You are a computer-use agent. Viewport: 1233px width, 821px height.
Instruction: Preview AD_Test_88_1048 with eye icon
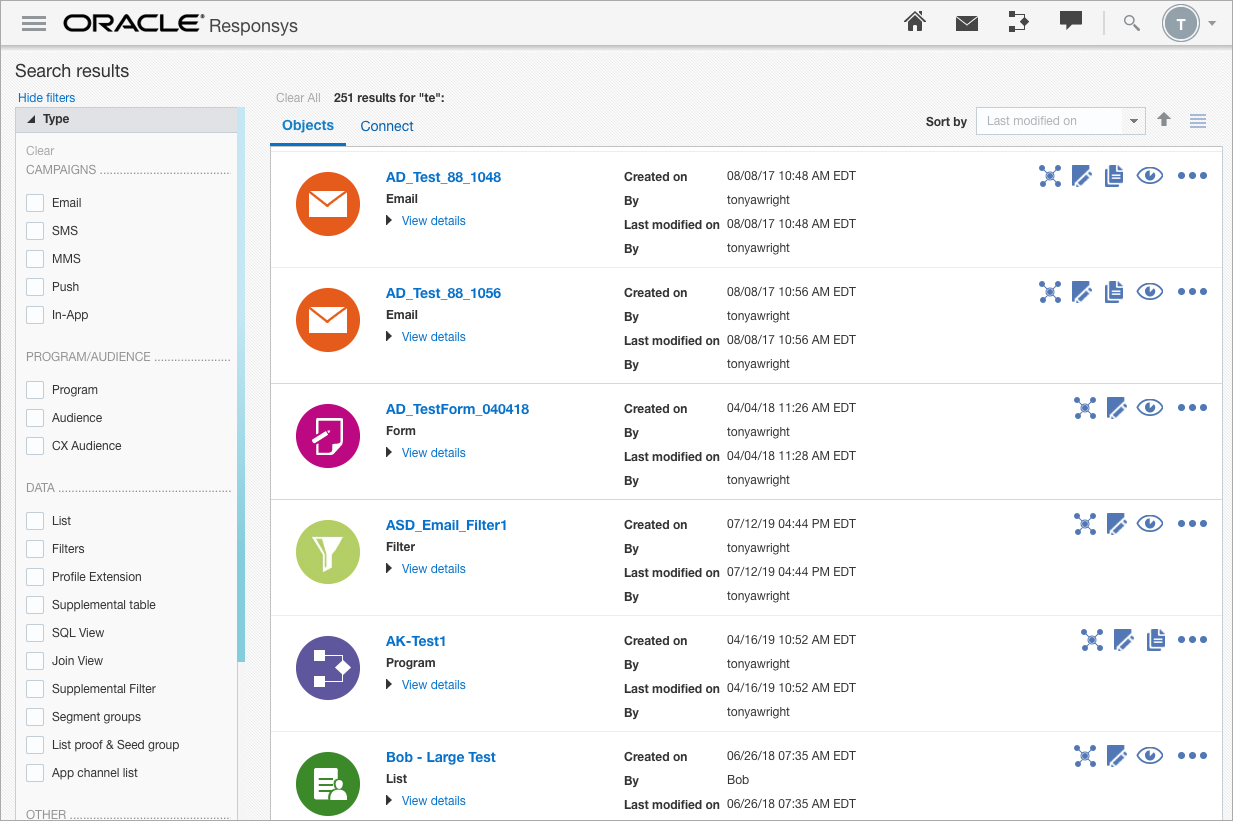pyautogui.click(x=1150, y=176)
